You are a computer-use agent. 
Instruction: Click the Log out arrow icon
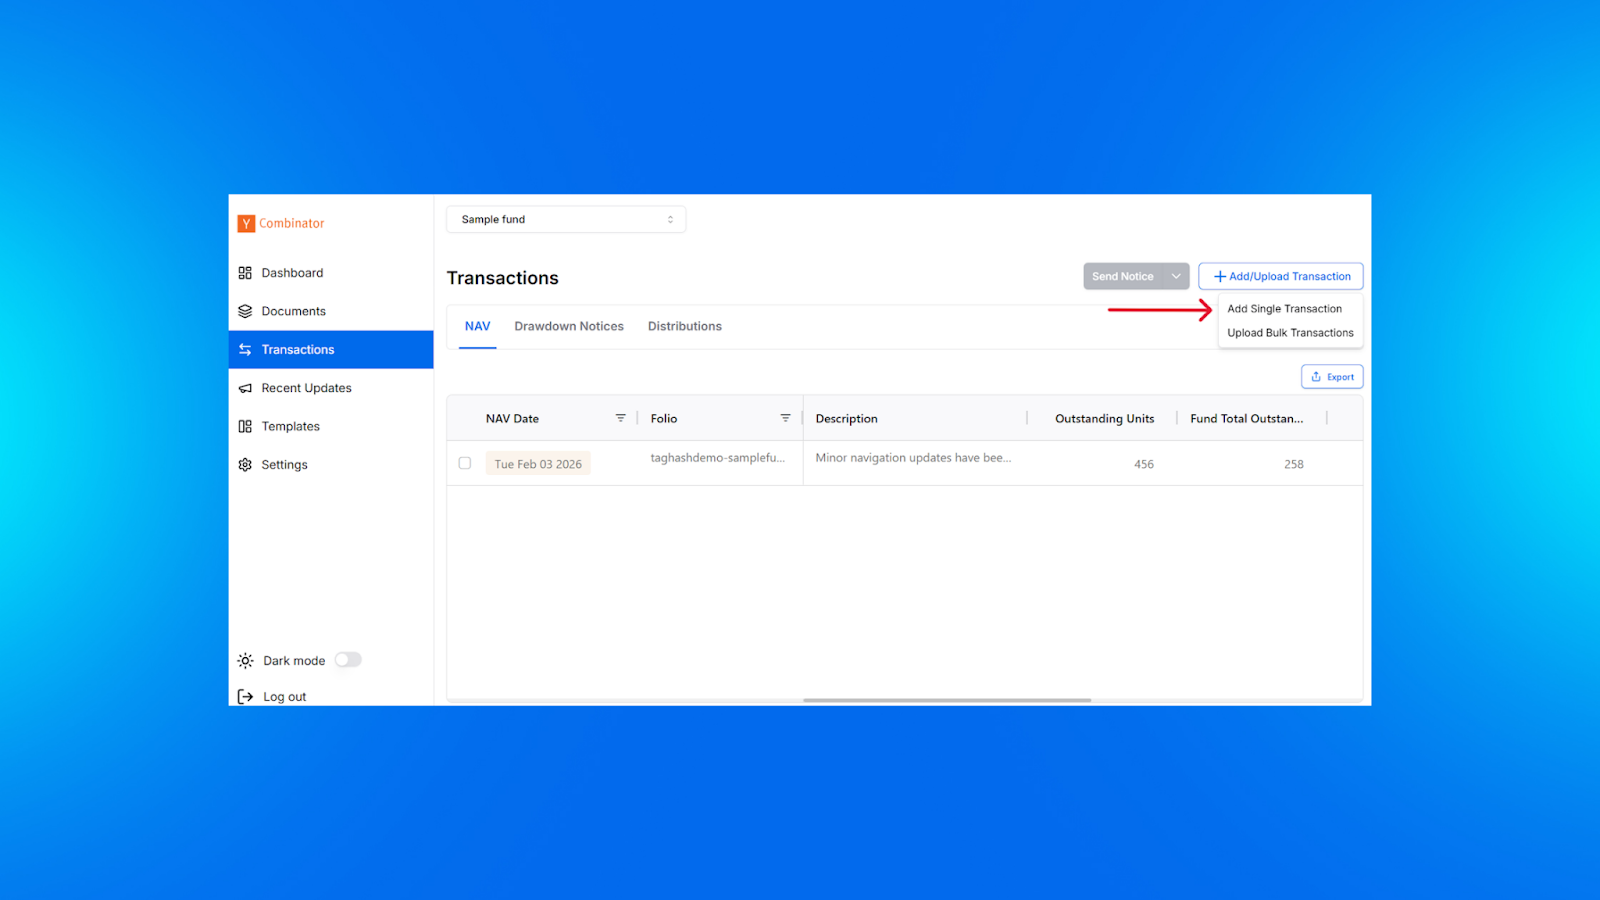[x=245, y=697]
